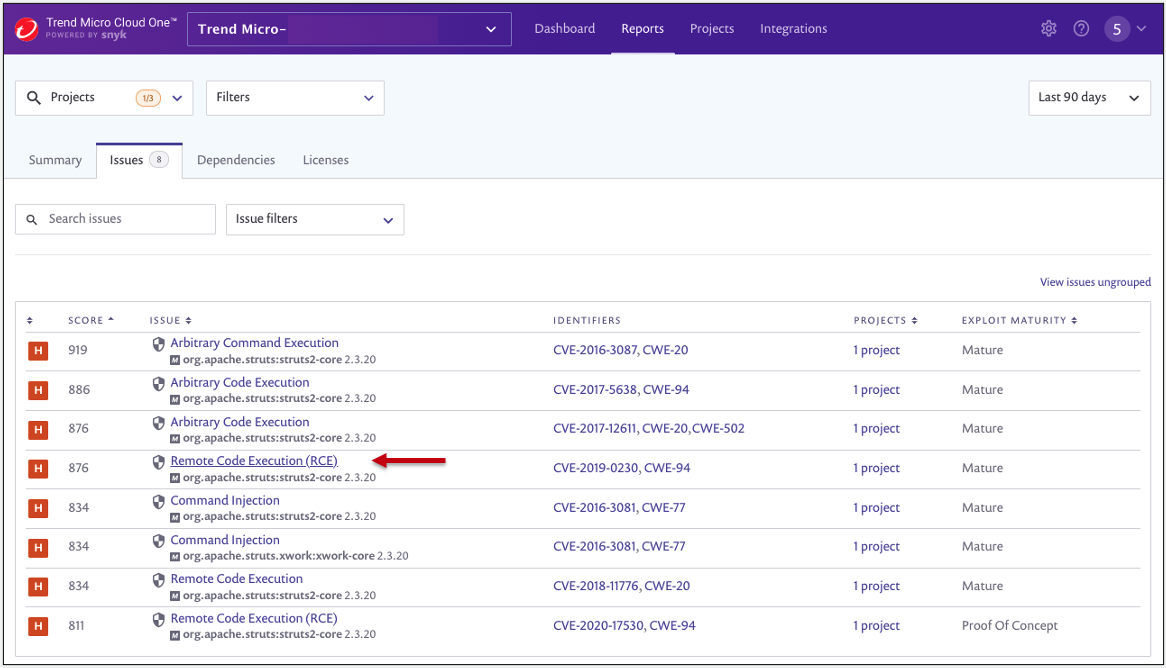Open 1 project link for CVE-2019-0230
Viewport: 1166px width, 668px height.
(876, 469)
